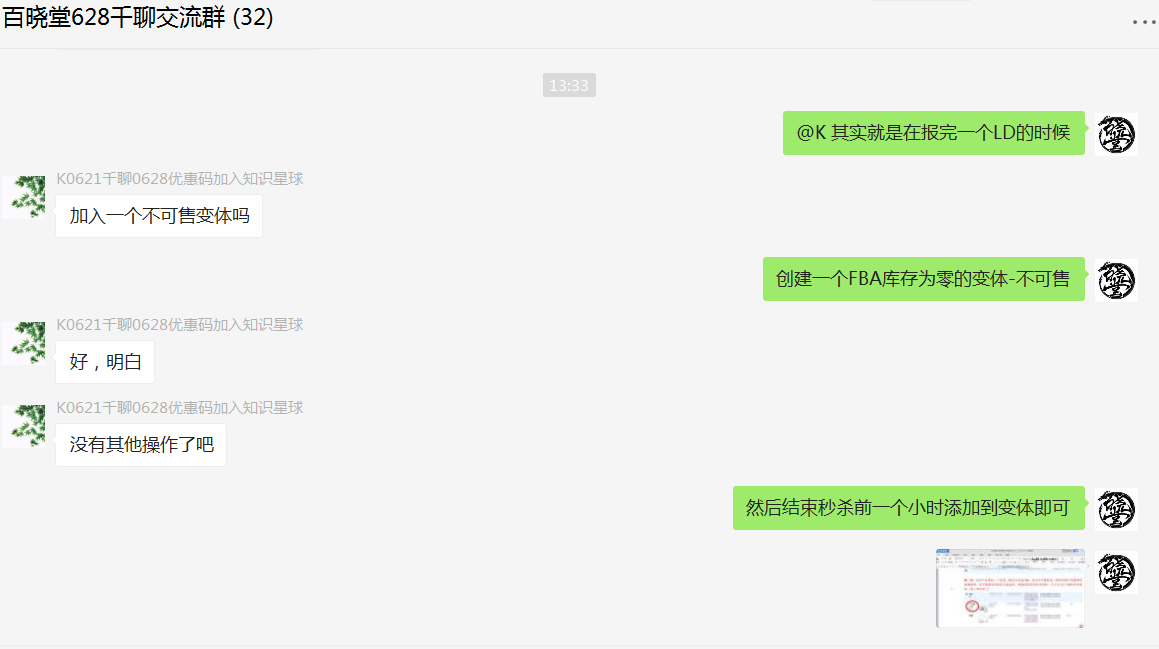Image resolution: width=1159 pixels, height=649 pixels.
Task: Click sender avatar beside '@K 其实就是在报完一个LD的时候'
Action: pyautogui.click(x=1115, y=135)
